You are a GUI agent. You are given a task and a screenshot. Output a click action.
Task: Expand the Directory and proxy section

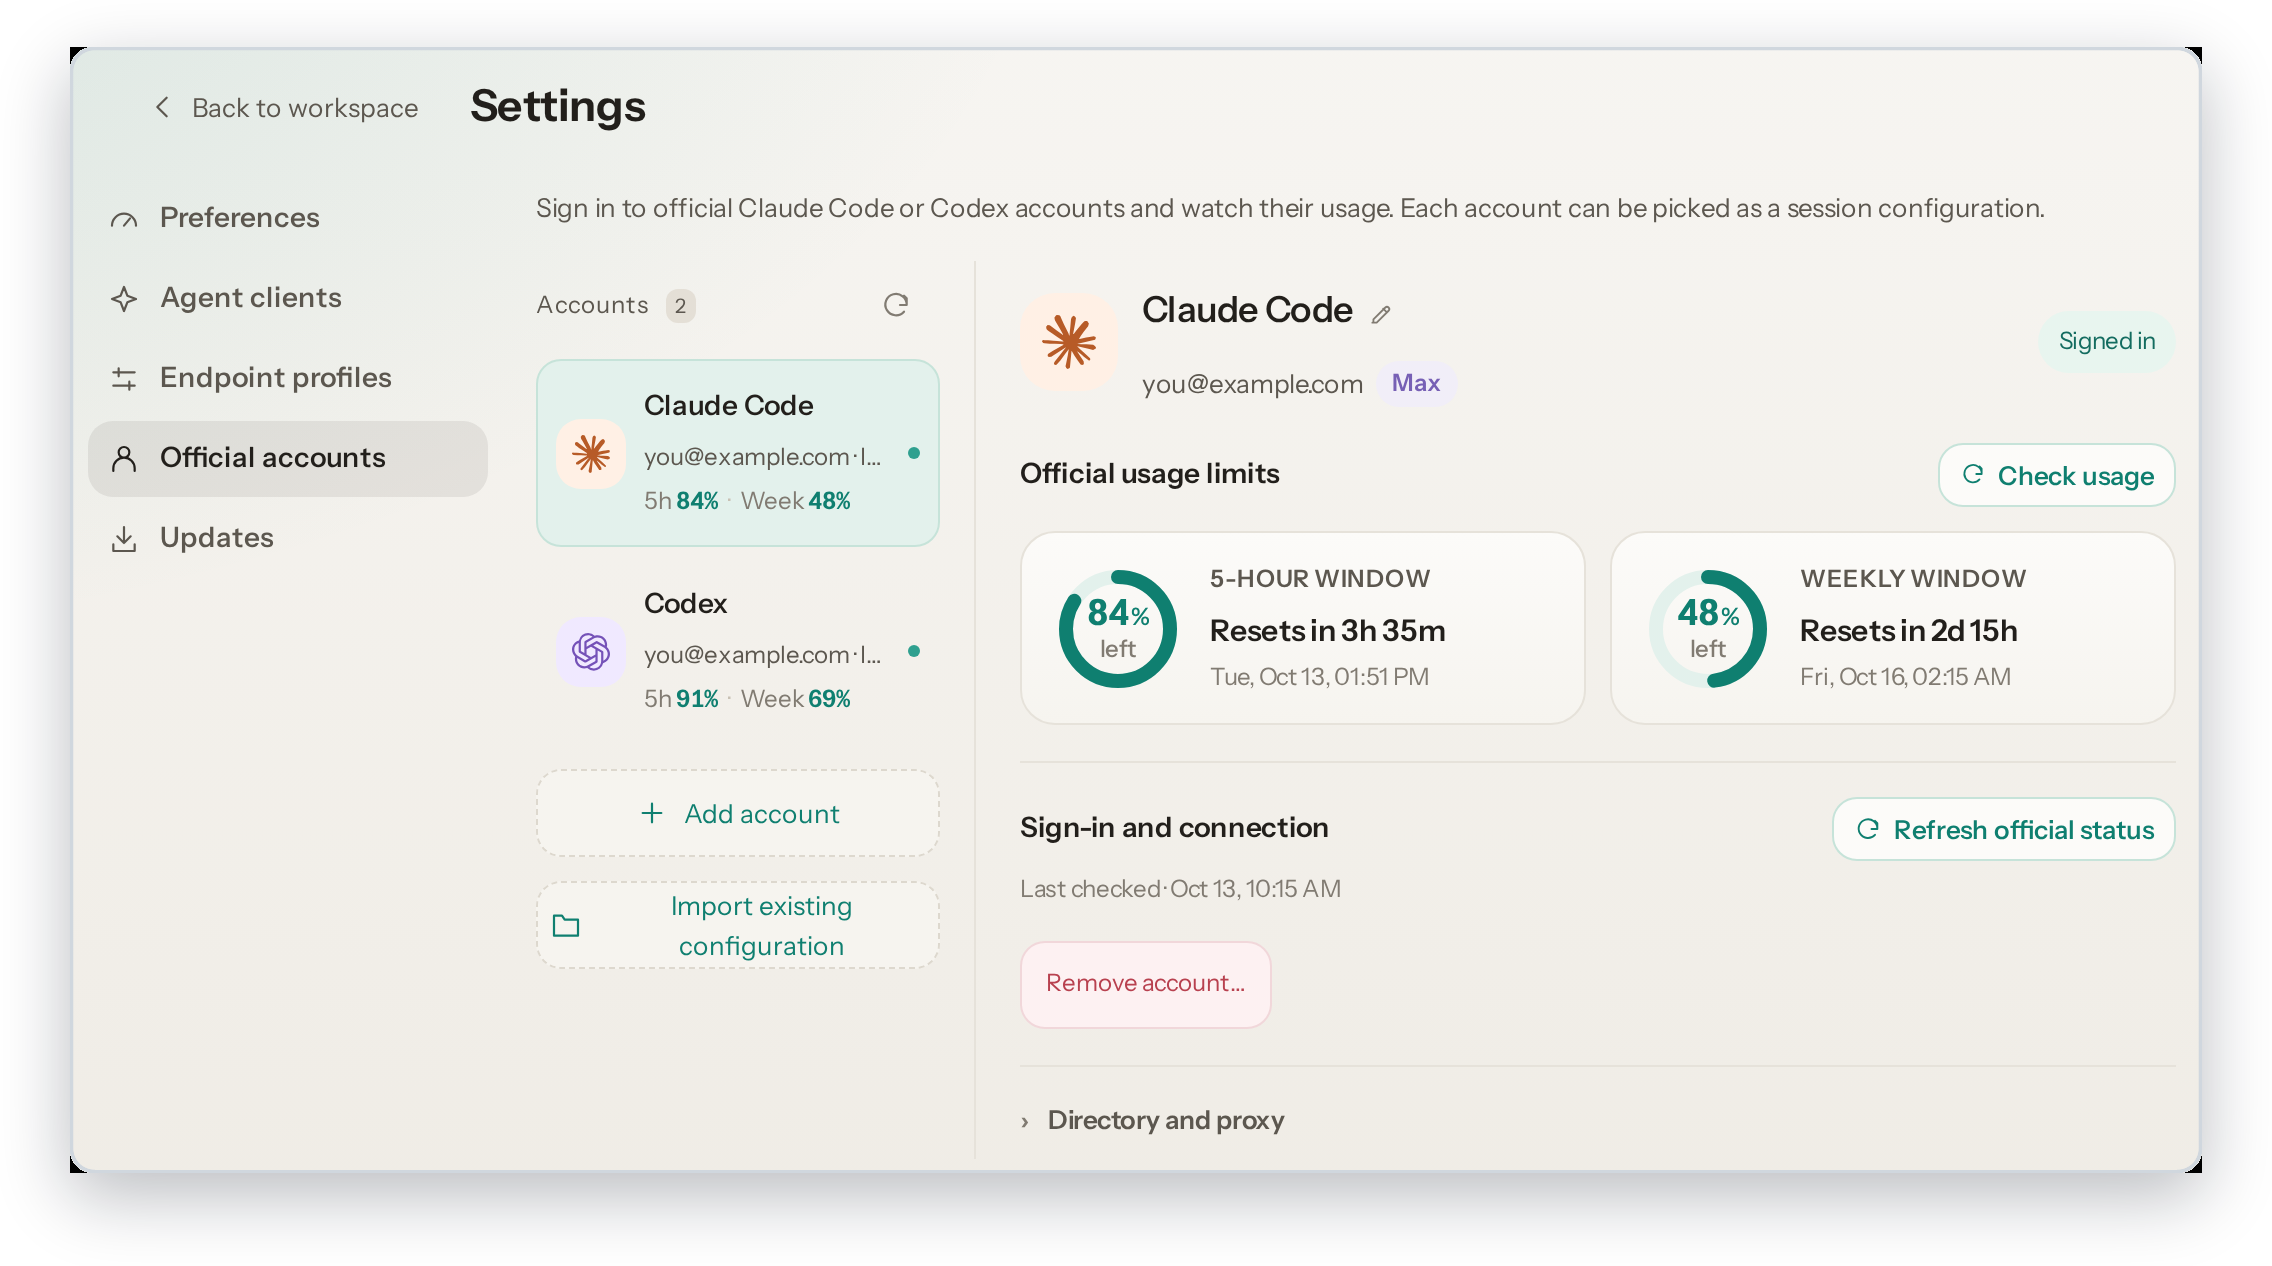click(1152, 1120)
